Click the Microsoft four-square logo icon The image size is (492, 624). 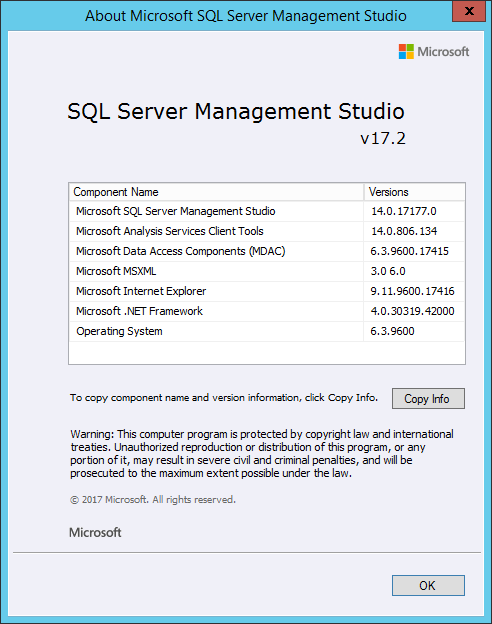pyautogui.click(x=406, y=51)
